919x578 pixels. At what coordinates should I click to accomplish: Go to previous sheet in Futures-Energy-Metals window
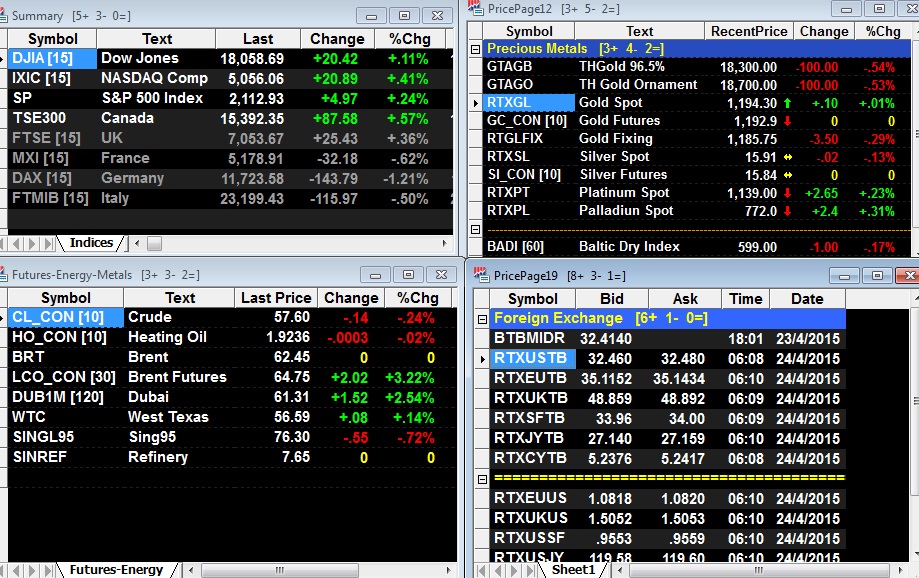coord(17,570)
